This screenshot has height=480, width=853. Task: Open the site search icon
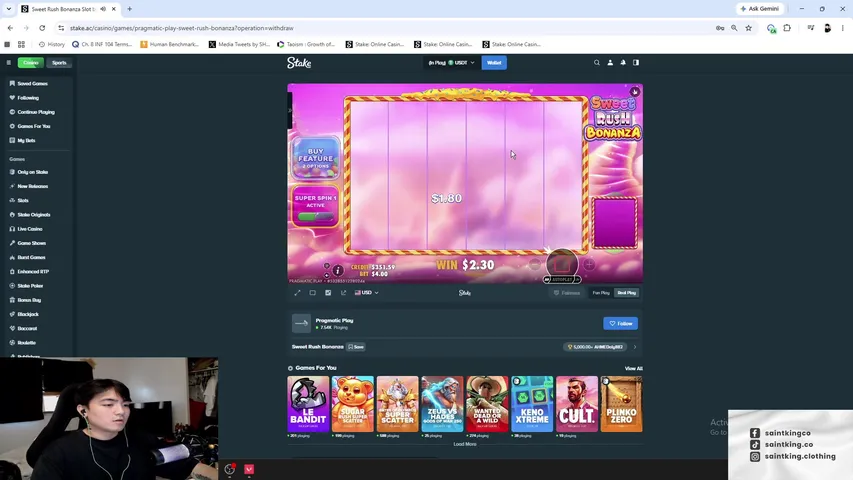597,63
